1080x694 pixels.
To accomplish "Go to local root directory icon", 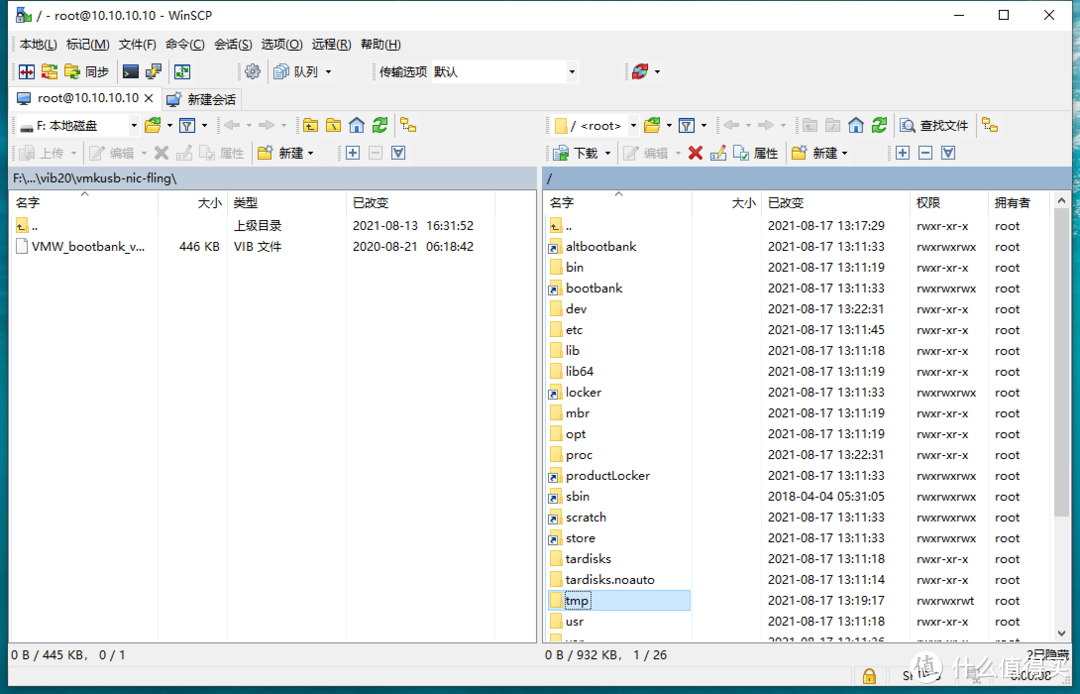I will pyautogui.click(x=333, y=125).
